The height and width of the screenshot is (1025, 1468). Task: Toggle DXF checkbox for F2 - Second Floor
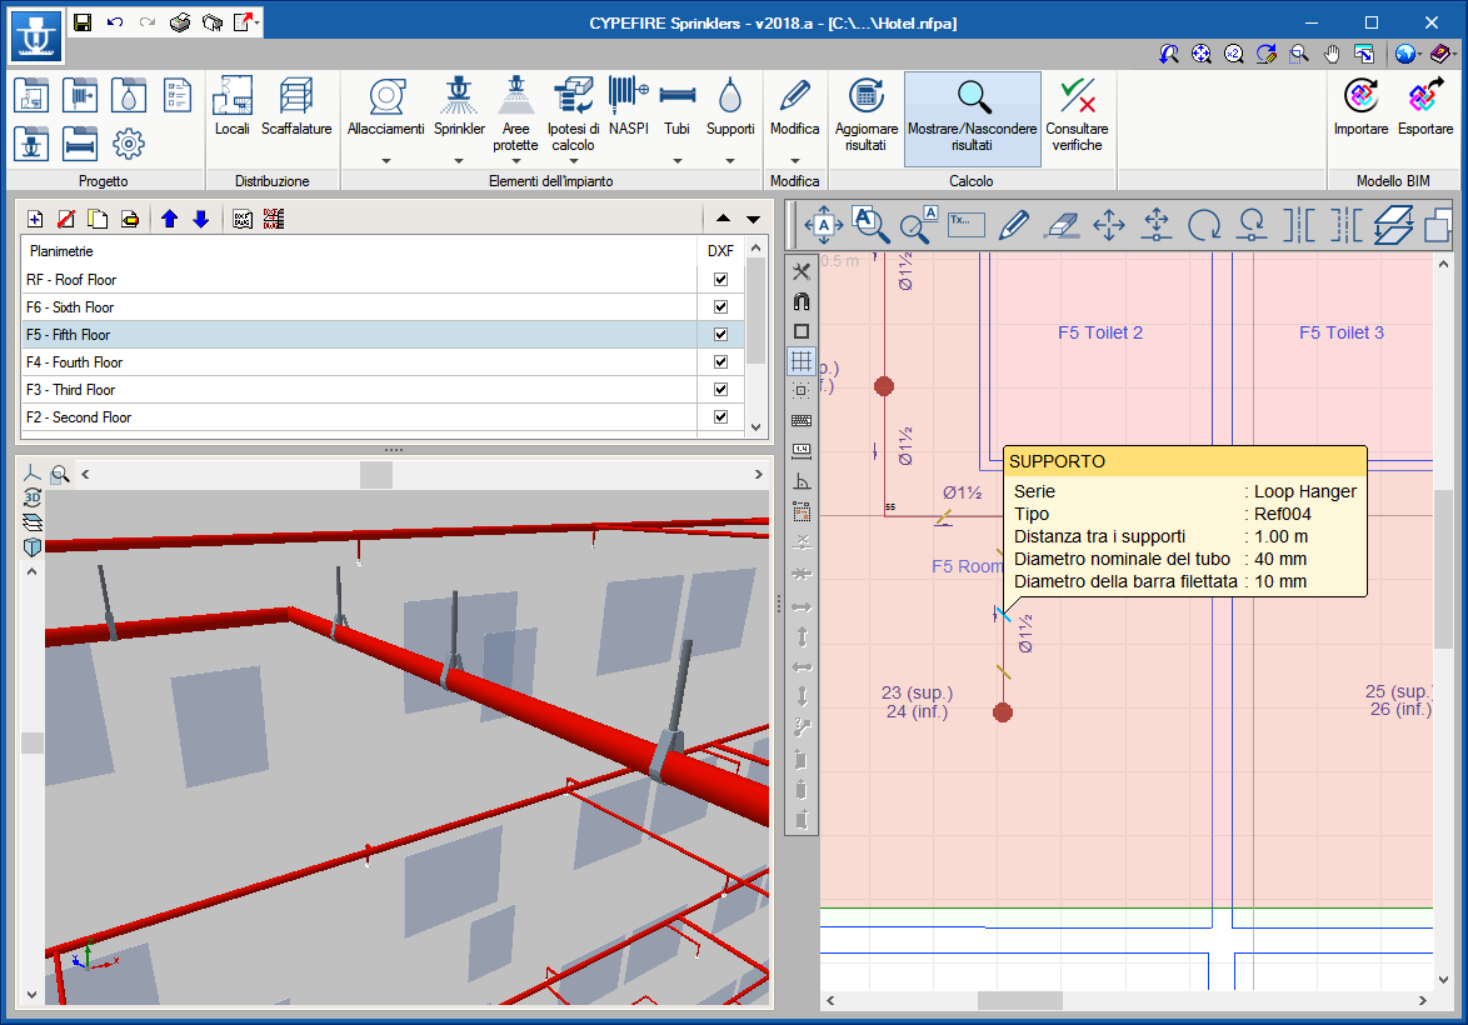[x=721, y=417]
